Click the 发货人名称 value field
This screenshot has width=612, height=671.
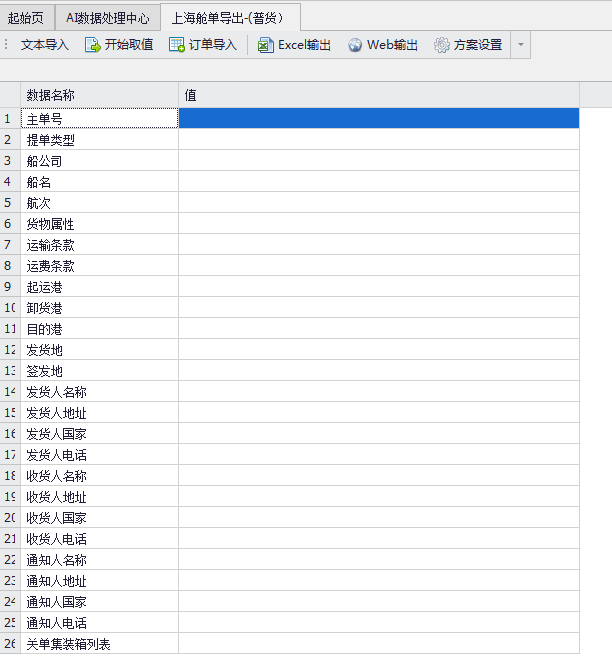click(379, 391)
